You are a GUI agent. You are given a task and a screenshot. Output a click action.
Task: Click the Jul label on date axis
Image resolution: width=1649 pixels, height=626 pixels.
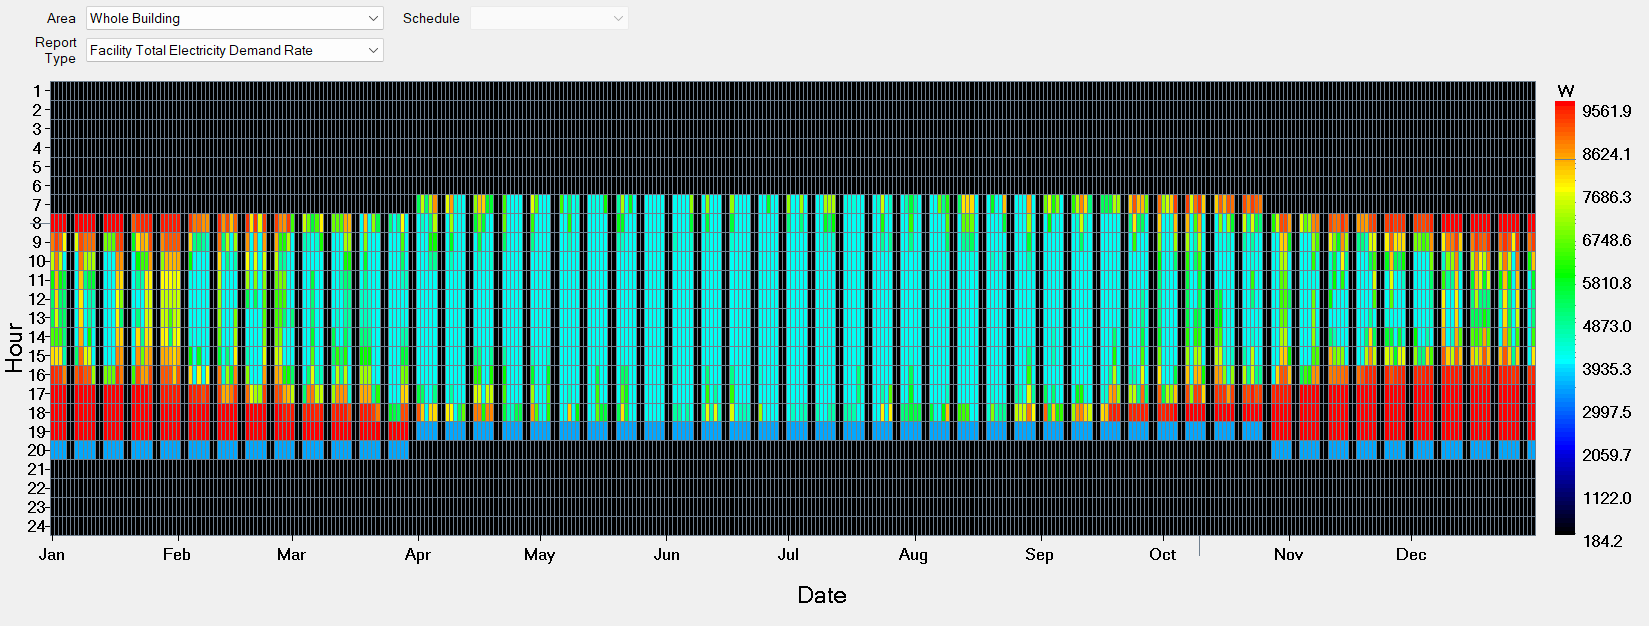[788, 555]
